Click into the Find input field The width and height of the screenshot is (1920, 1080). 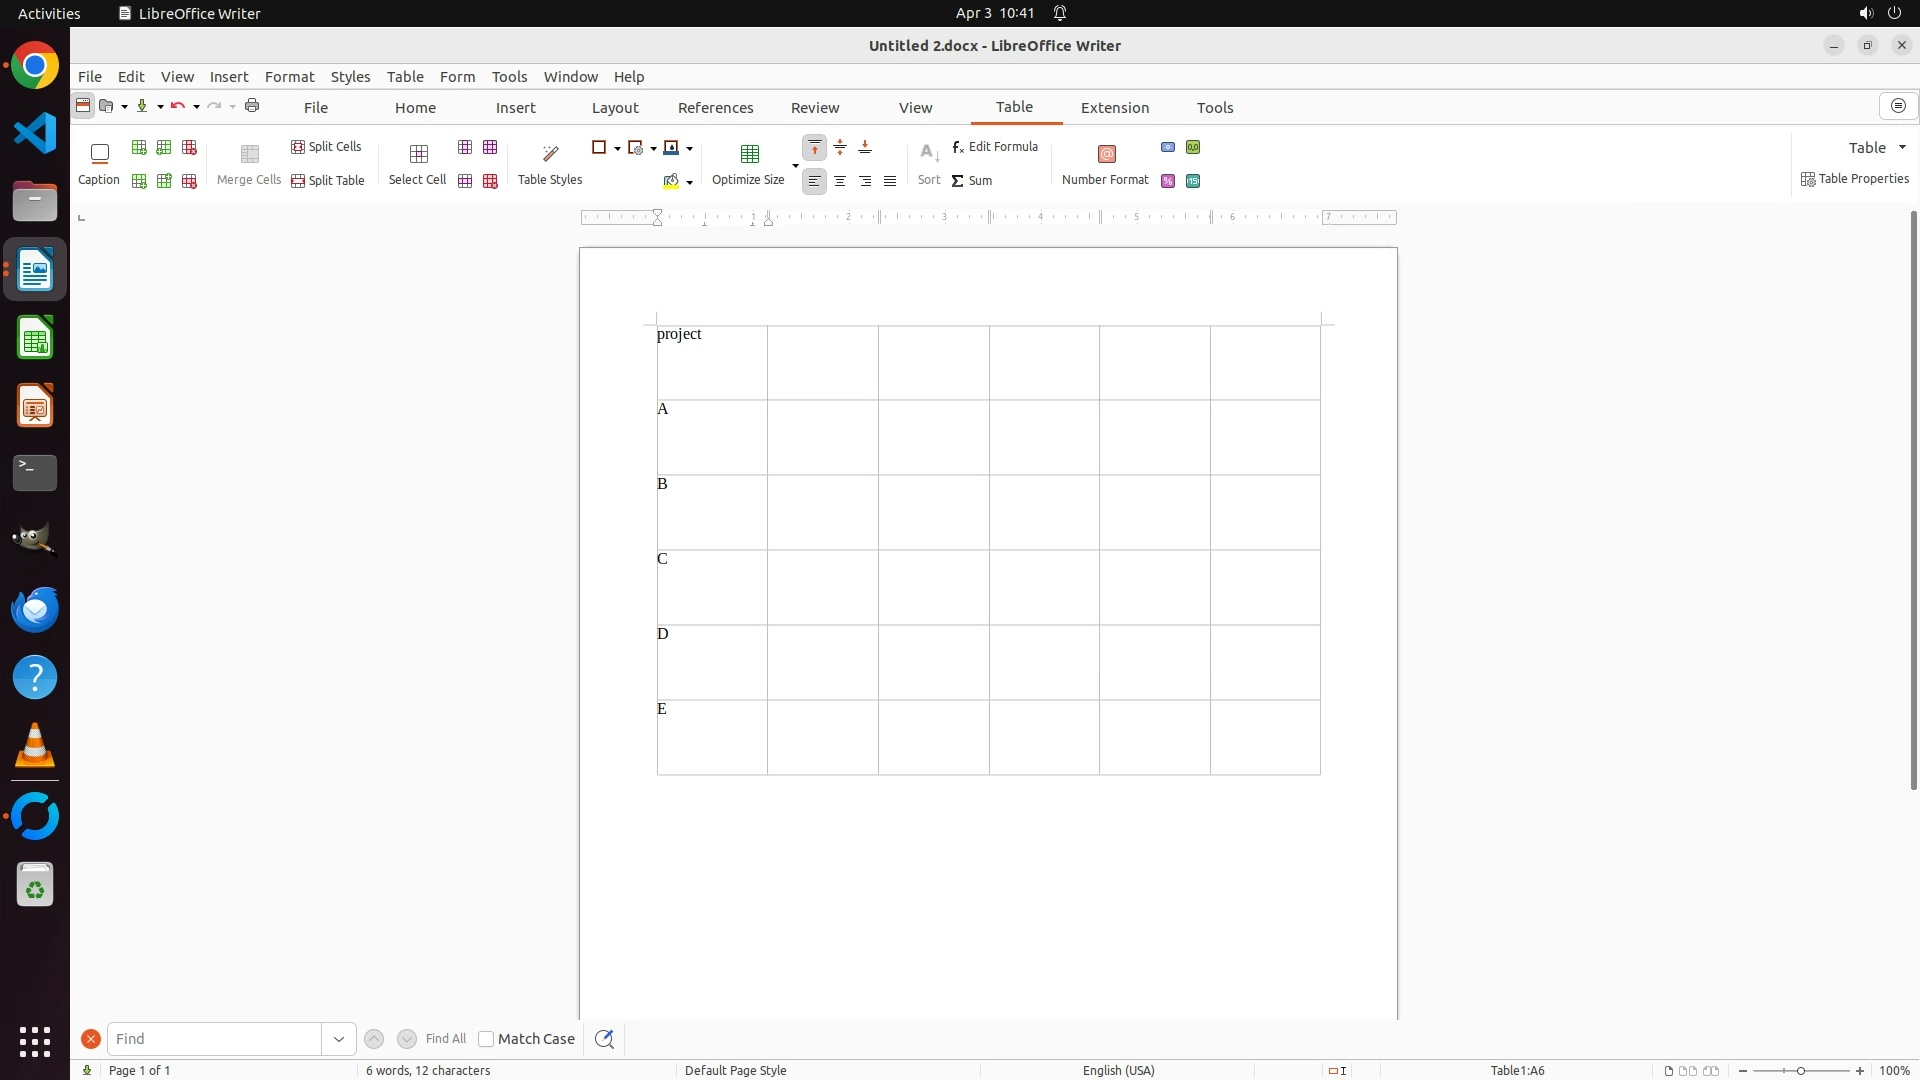[x=214, y=1039]
